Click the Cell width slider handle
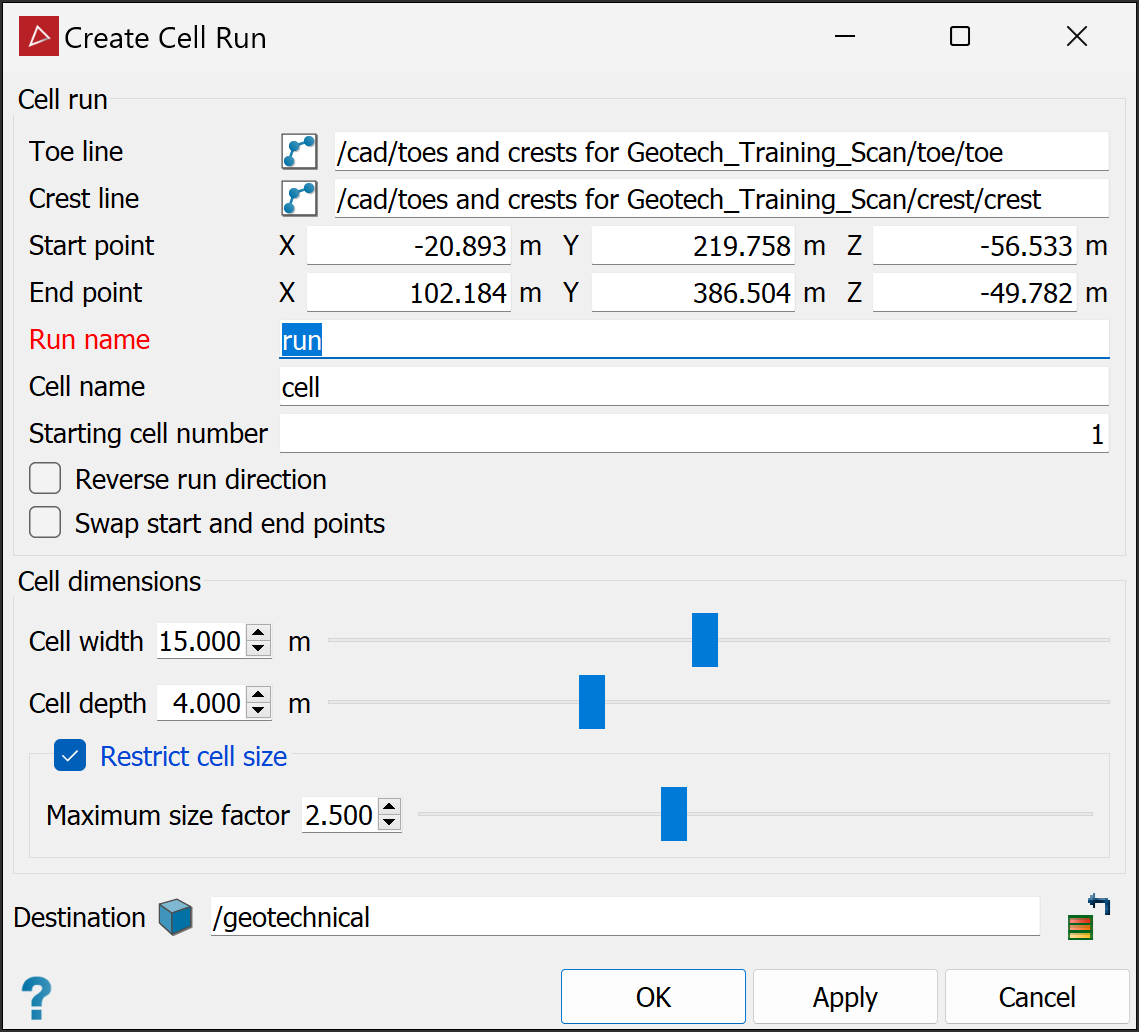Screen dimensions: 1139x1032 click(x=705, y=640)
